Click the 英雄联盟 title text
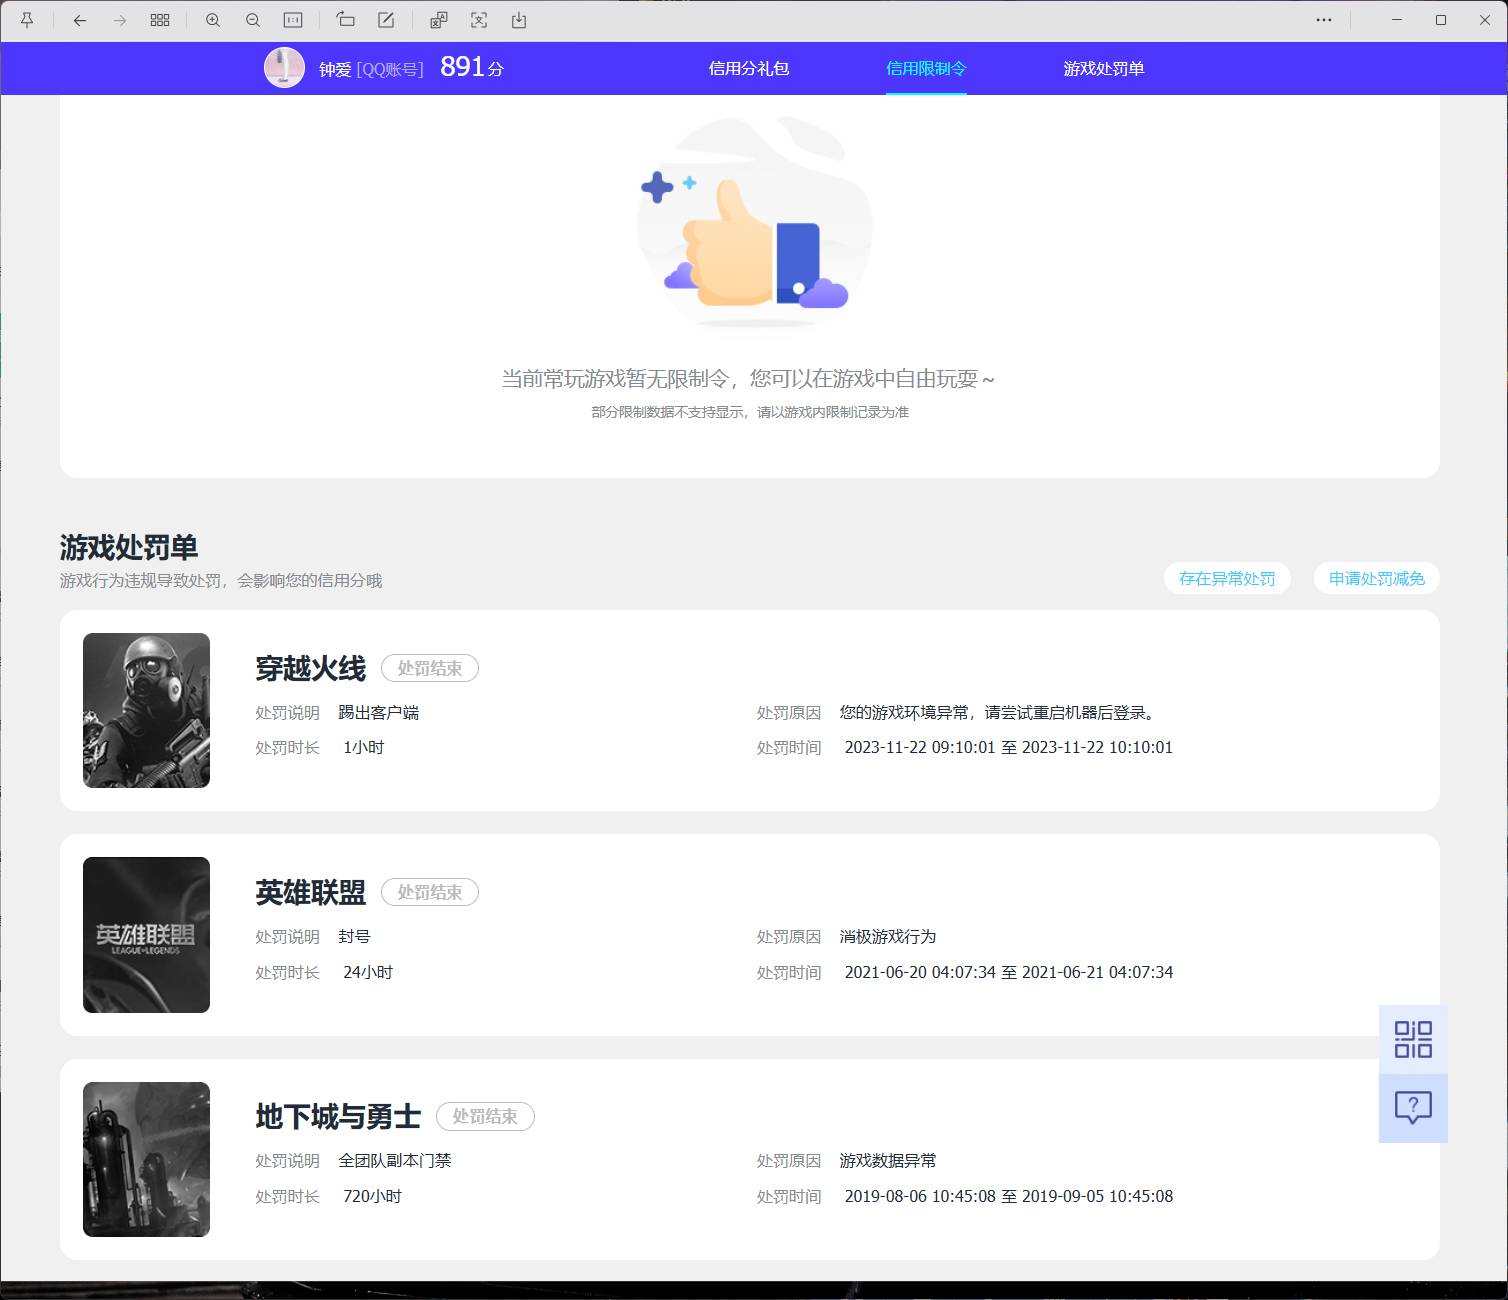Image resolution: width=1508 pixels, height=1300 pixels. tap(311, 892)
